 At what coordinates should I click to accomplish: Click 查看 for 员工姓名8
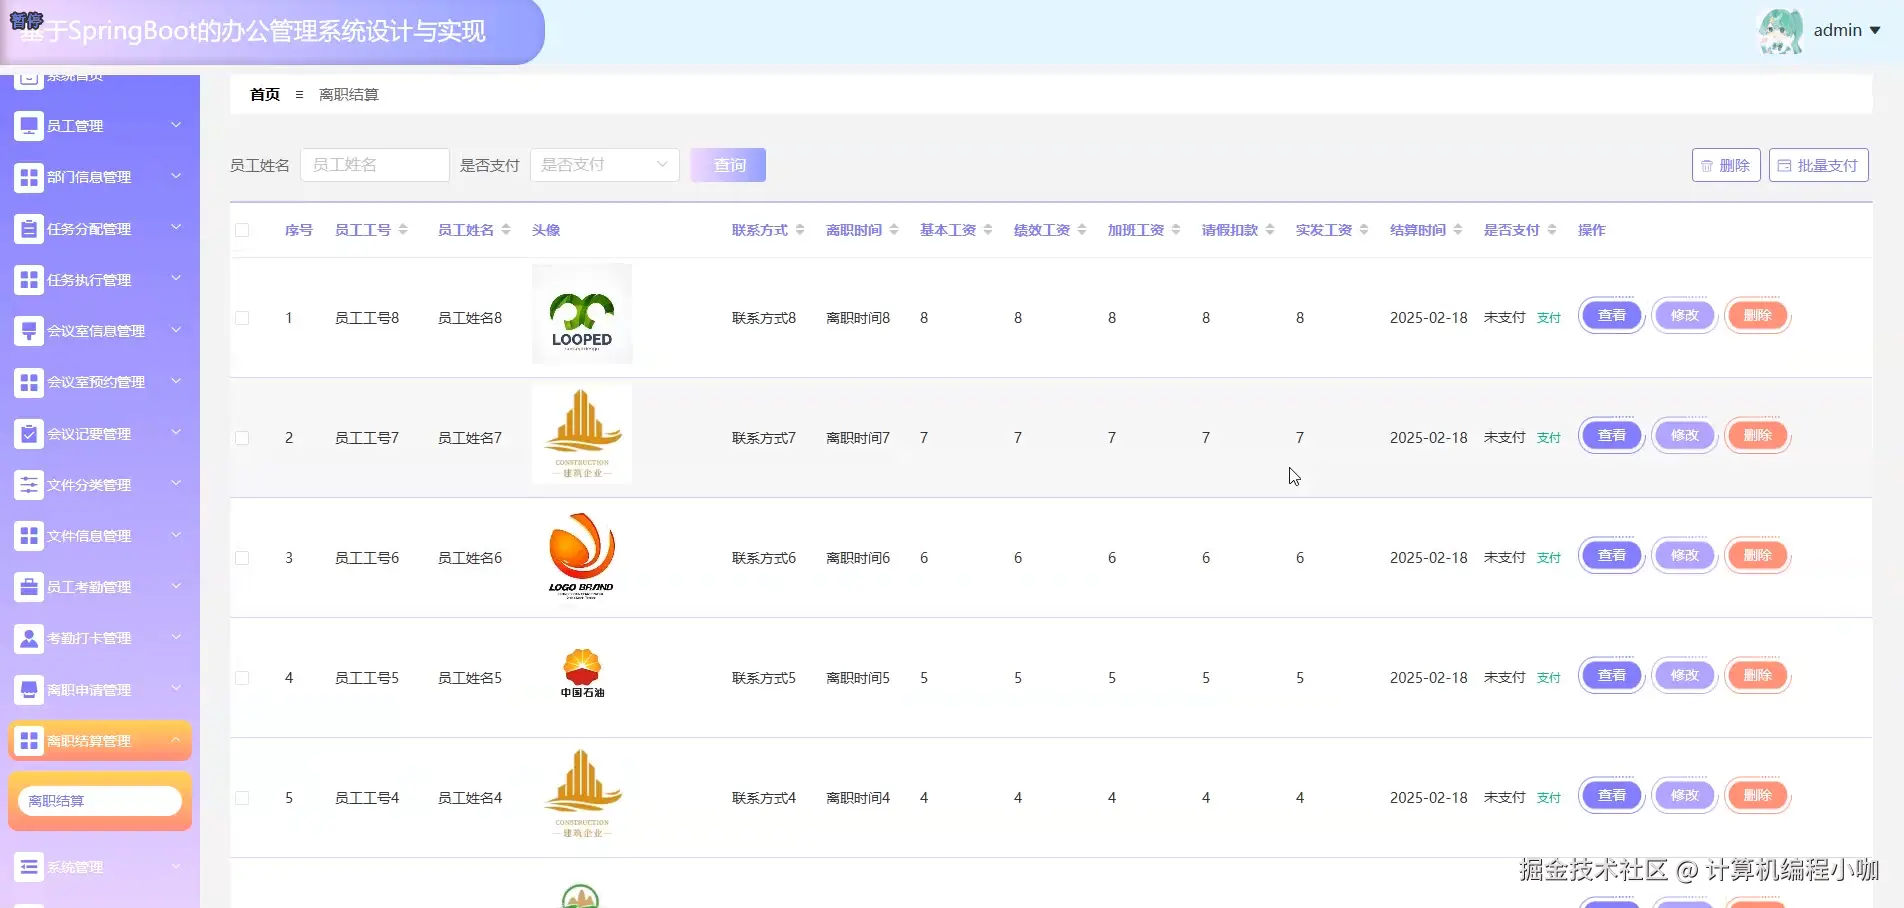pyautogui.click(x=1612, y=316)
